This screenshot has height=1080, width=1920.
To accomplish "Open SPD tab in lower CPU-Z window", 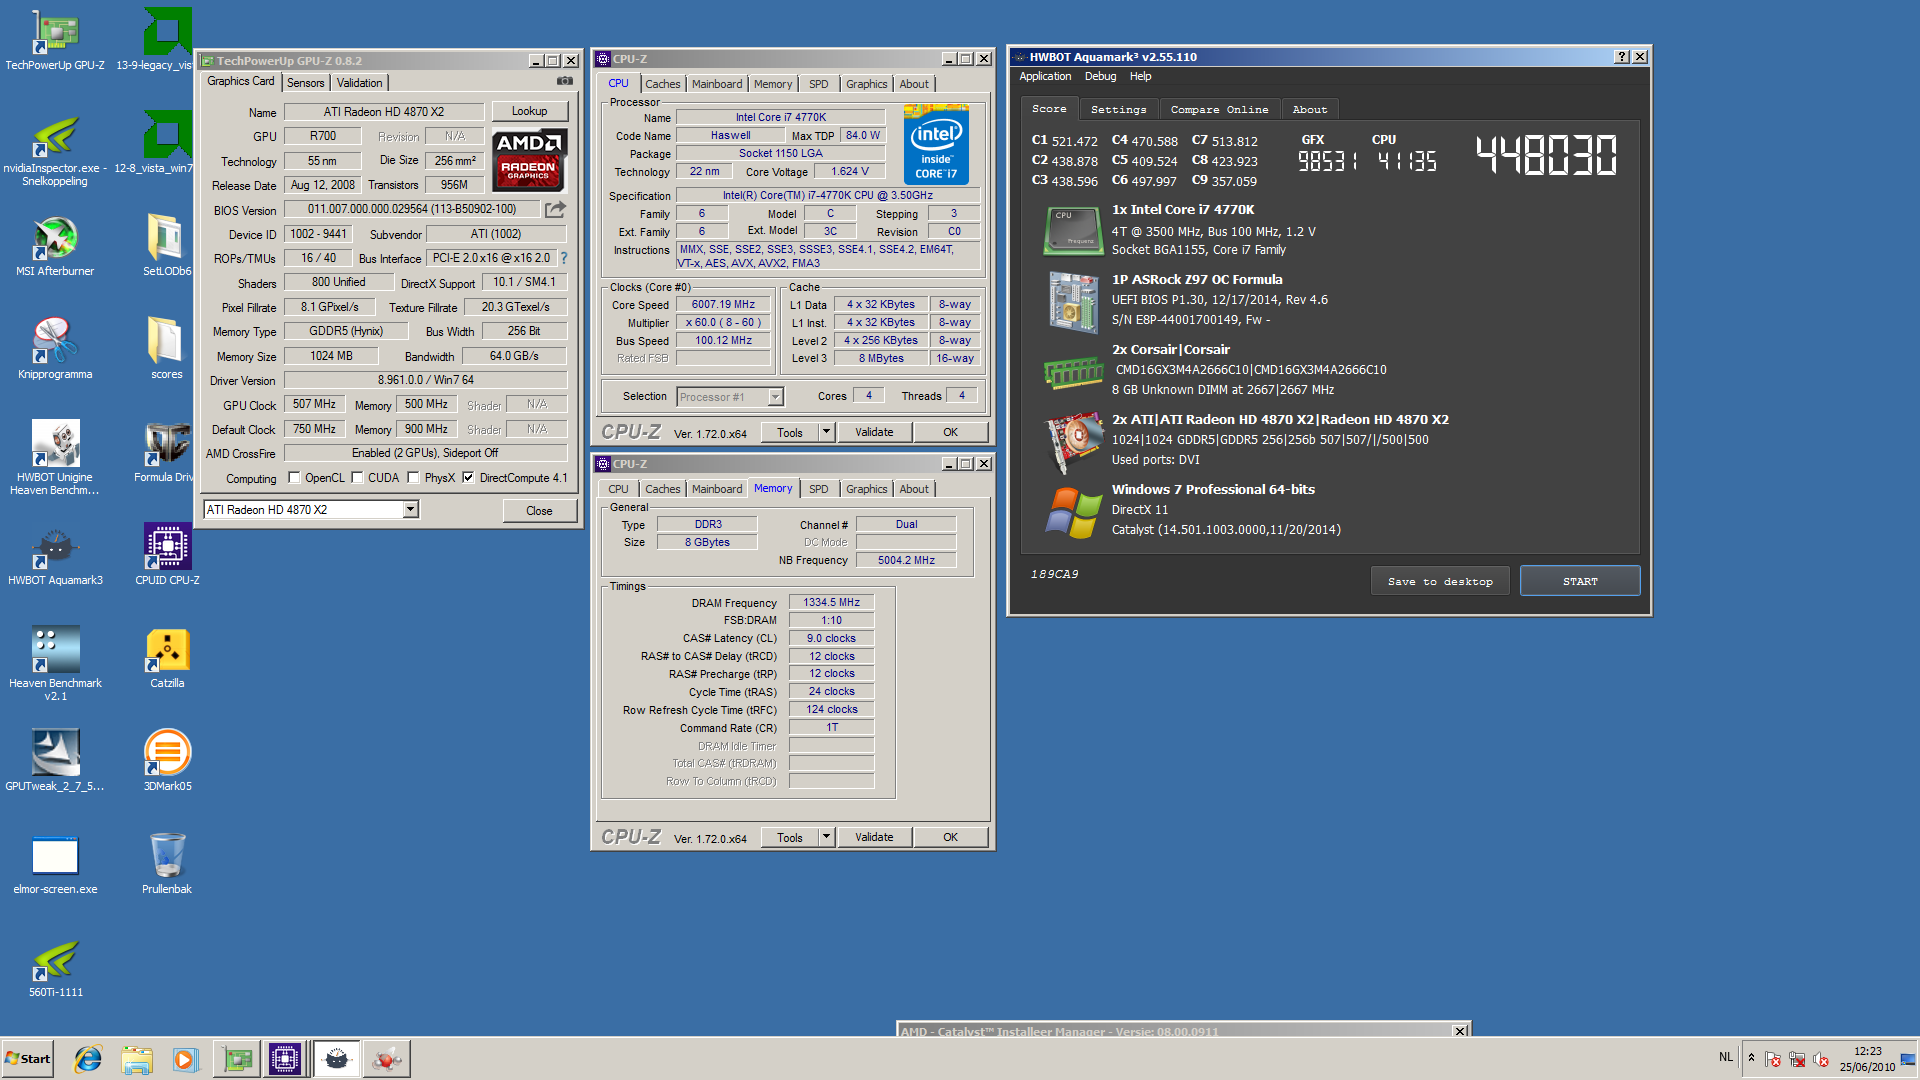I will [819, 489].
